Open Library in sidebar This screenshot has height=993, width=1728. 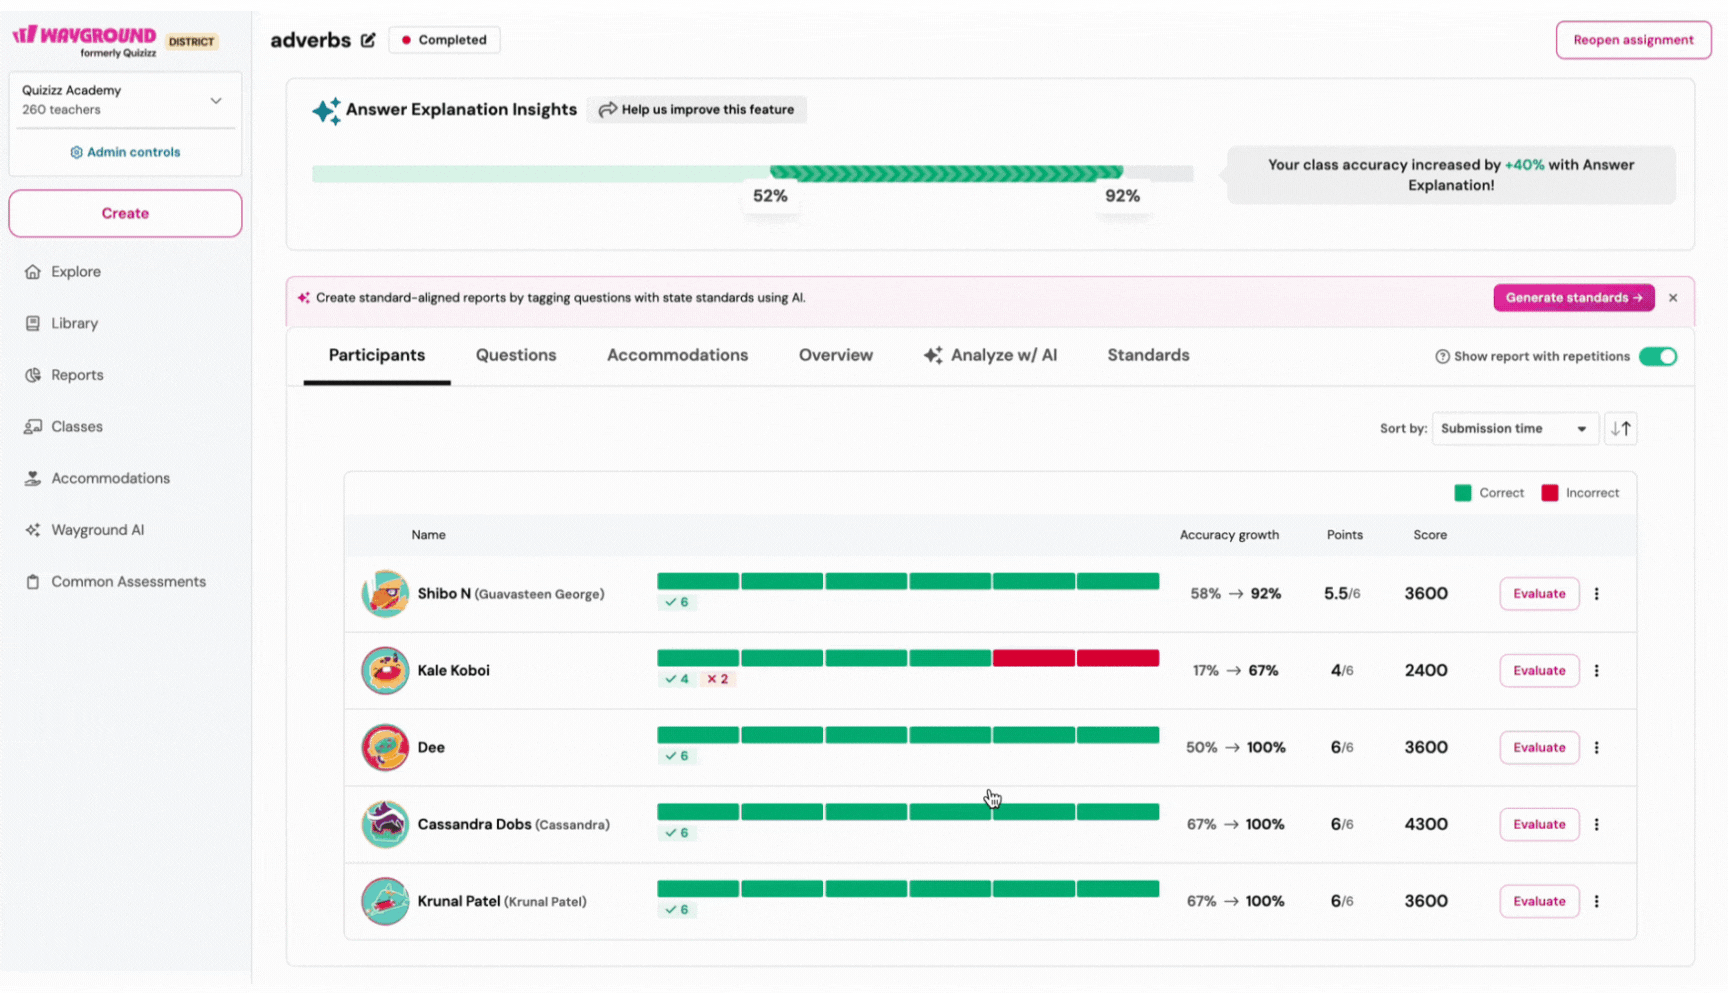point(74,323)
